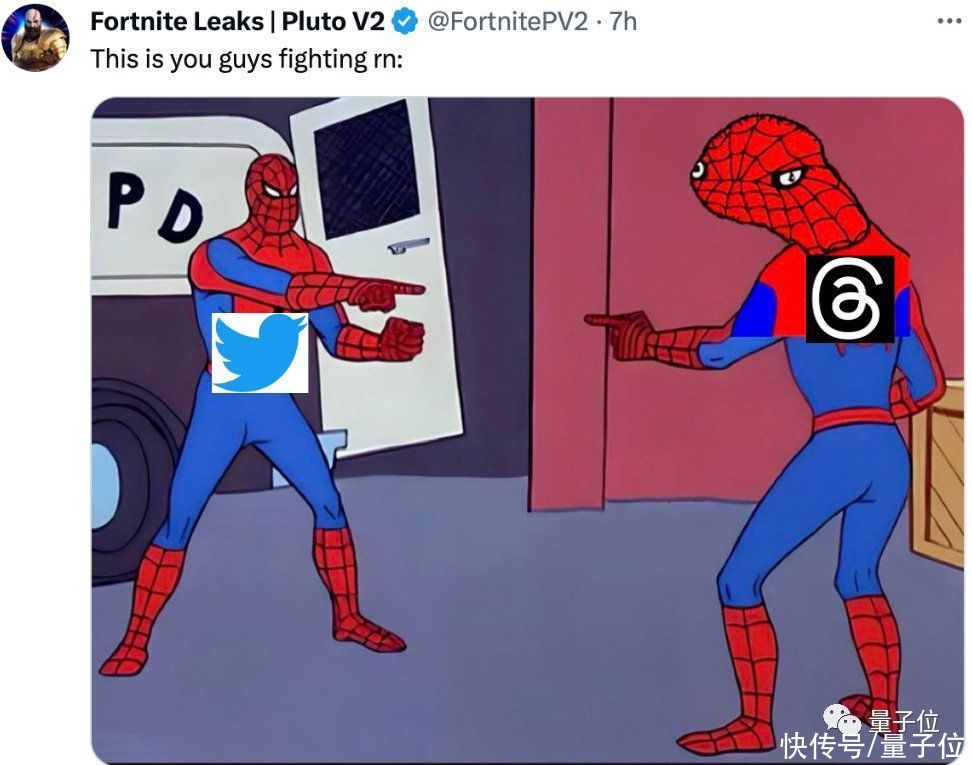This screenshot has height=765, width=972.
Task: Click the "量子位" label beside WeChat icon
Action: pyautogui.click(x=903, y=721)
